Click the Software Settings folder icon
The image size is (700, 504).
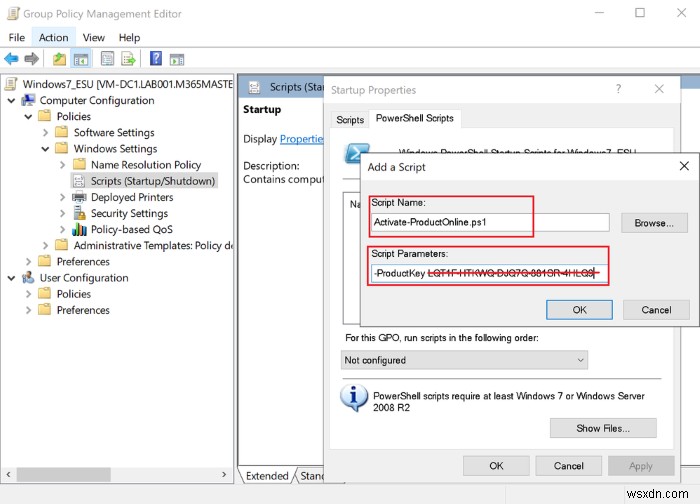click(62, 132)
